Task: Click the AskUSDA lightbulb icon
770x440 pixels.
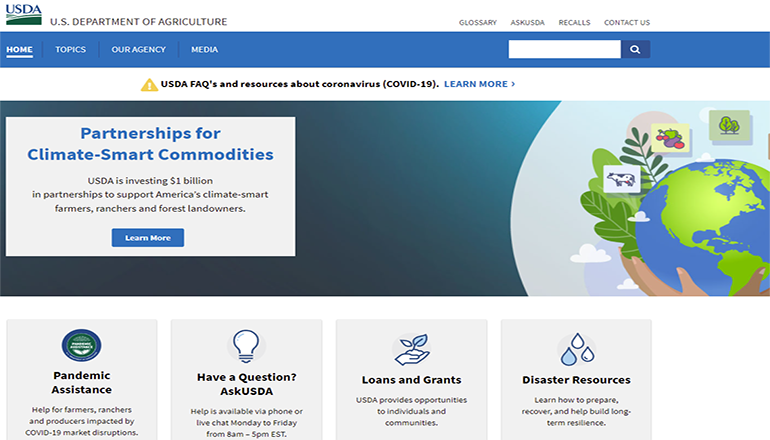Action: pyautogui.click(x=246, y=346)
